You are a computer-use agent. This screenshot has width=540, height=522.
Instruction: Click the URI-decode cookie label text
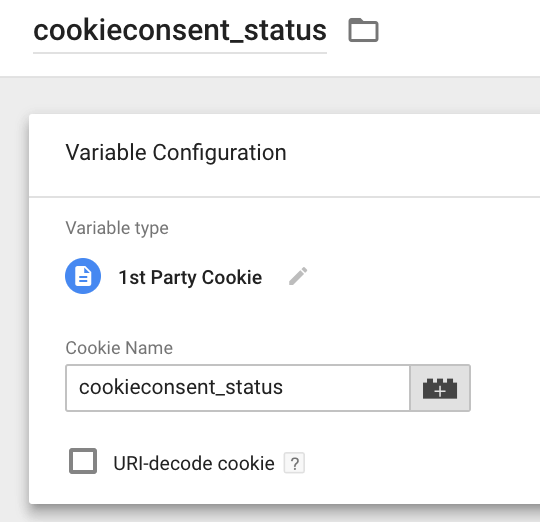(x=194, y=463)
